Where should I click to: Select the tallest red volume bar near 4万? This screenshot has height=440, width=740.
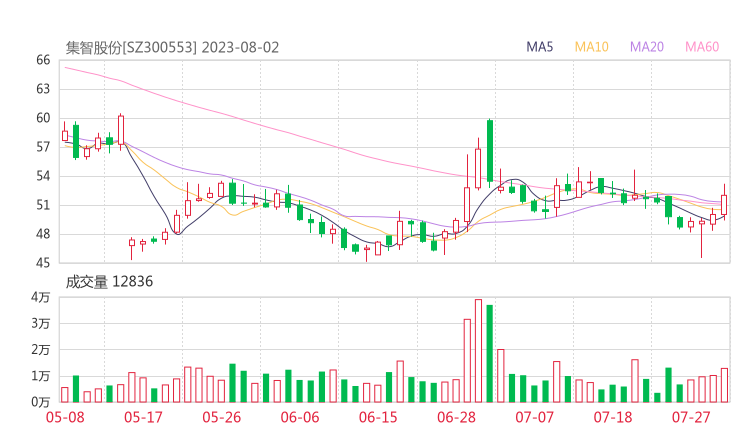478,351
